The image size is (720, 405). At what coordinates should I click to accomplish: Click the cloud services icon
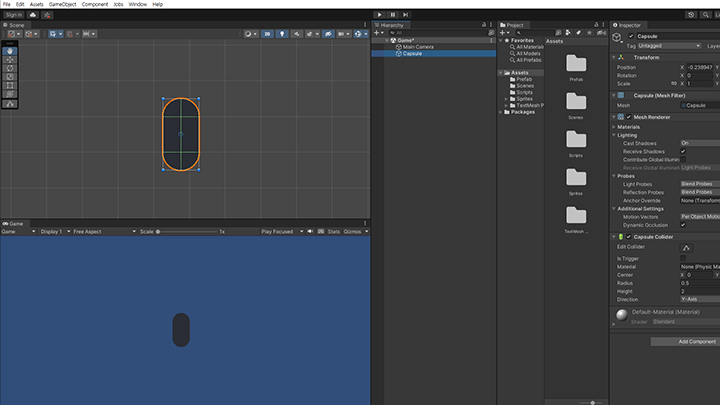[33, 15]
